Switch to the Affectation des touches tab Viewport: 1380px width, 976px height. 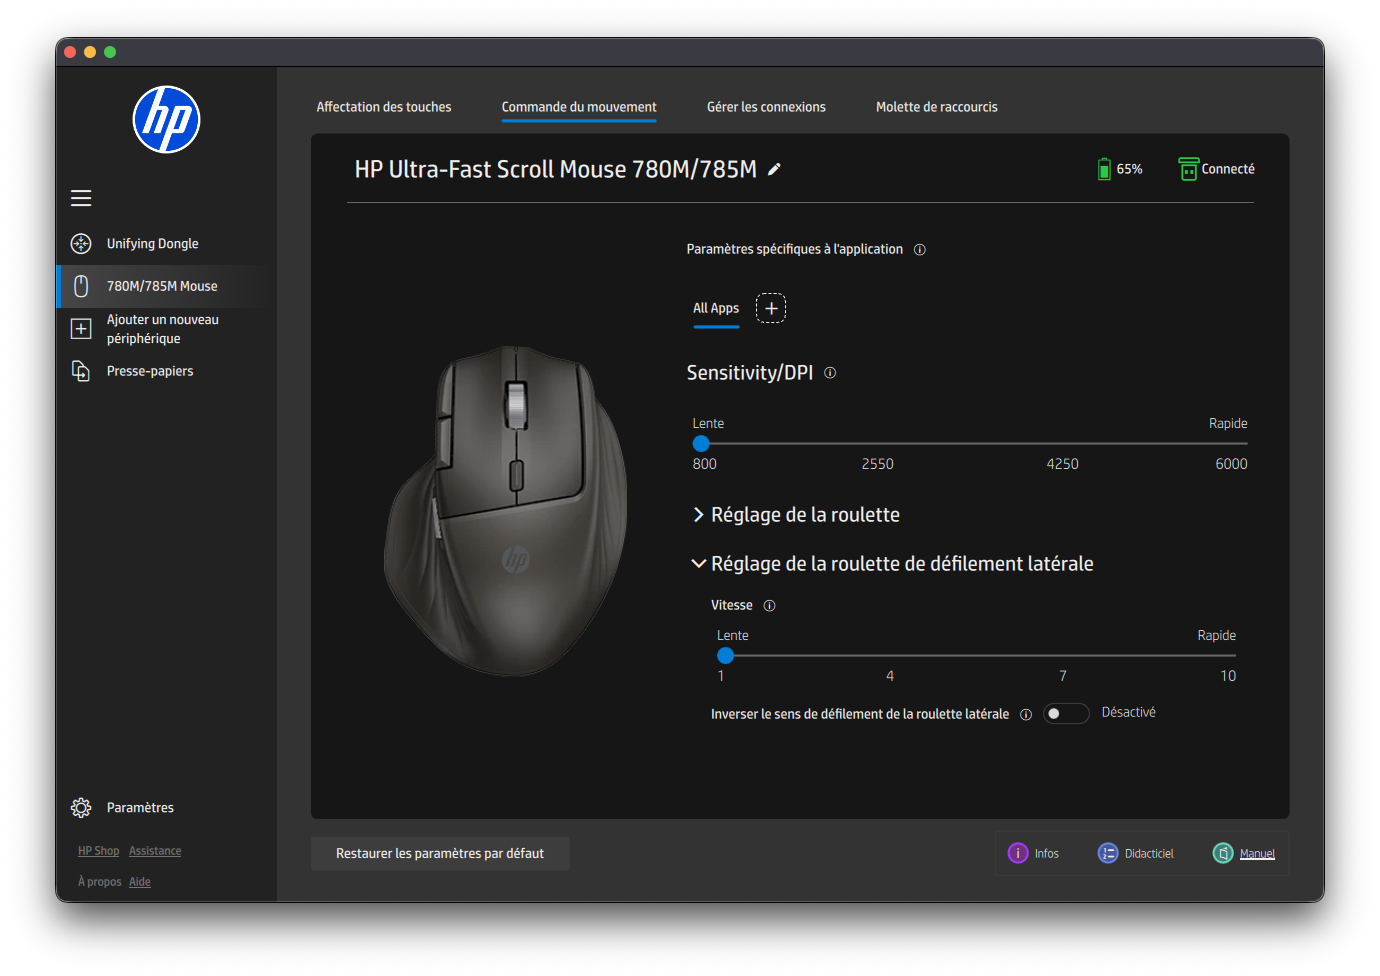(384, 106)
